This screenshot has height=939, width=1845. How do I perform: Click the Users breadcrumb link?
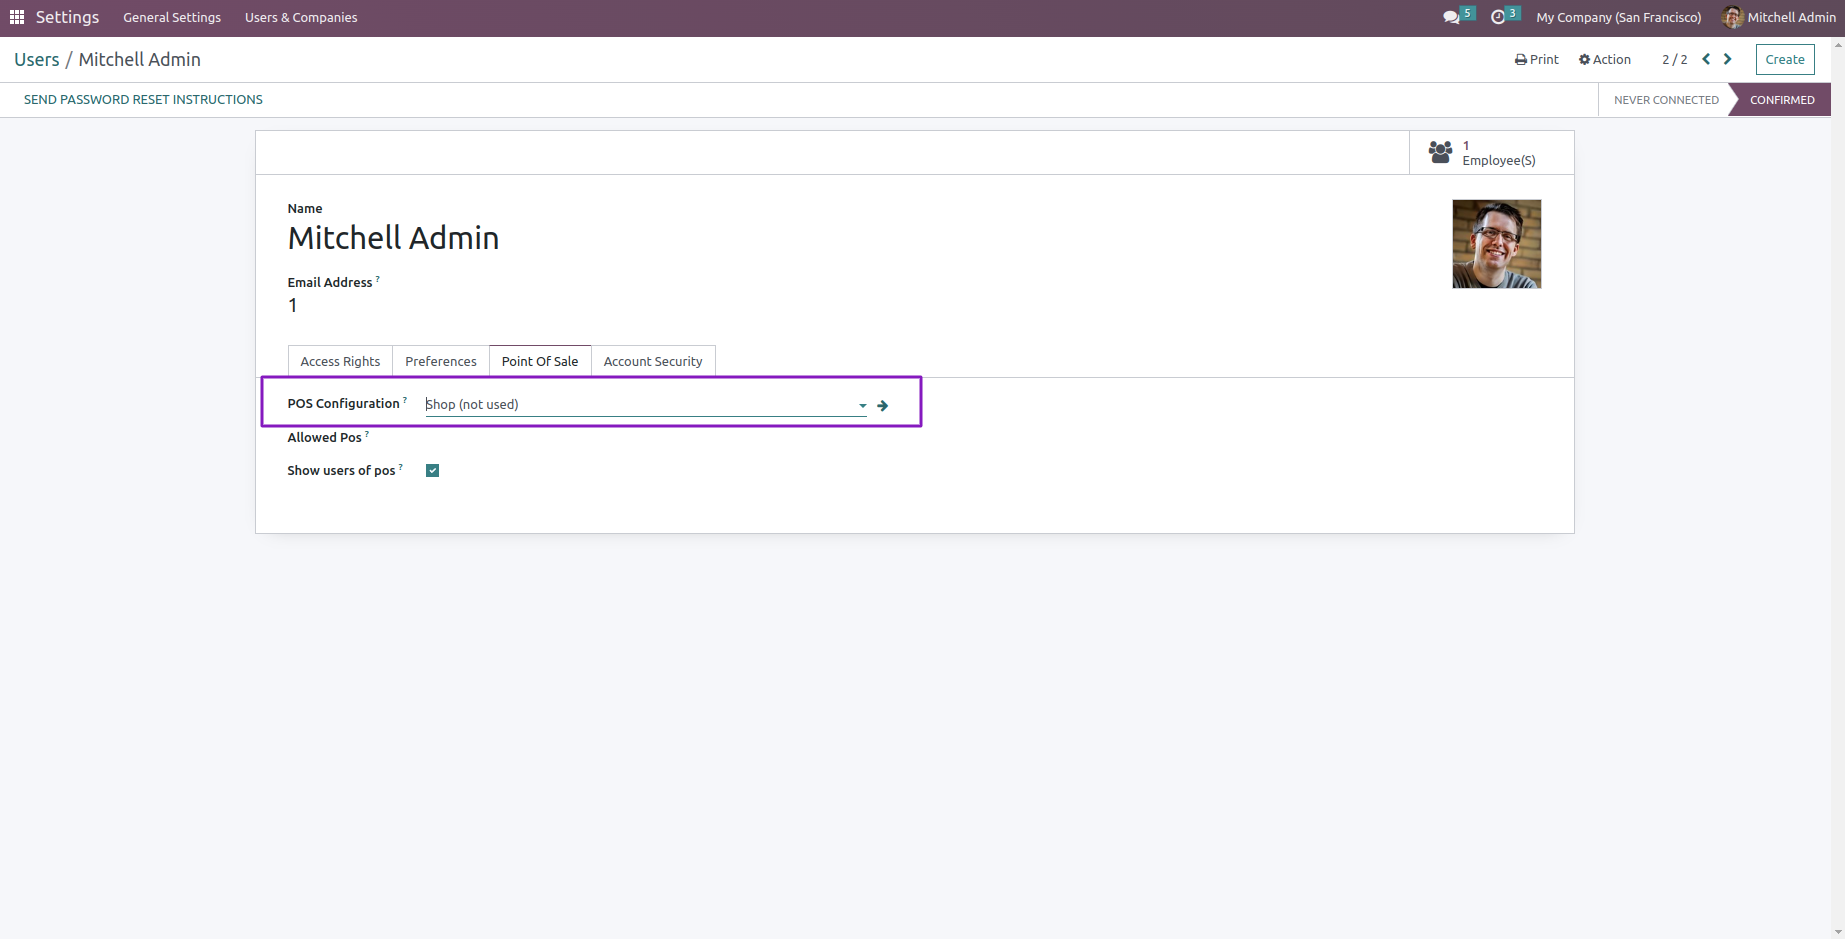[36, 59]
